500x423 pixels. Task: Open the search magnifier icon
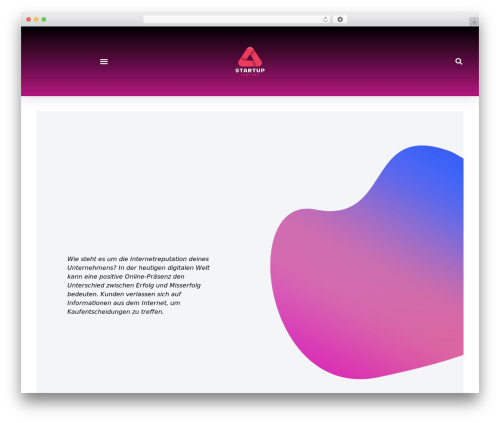(459, 61)
